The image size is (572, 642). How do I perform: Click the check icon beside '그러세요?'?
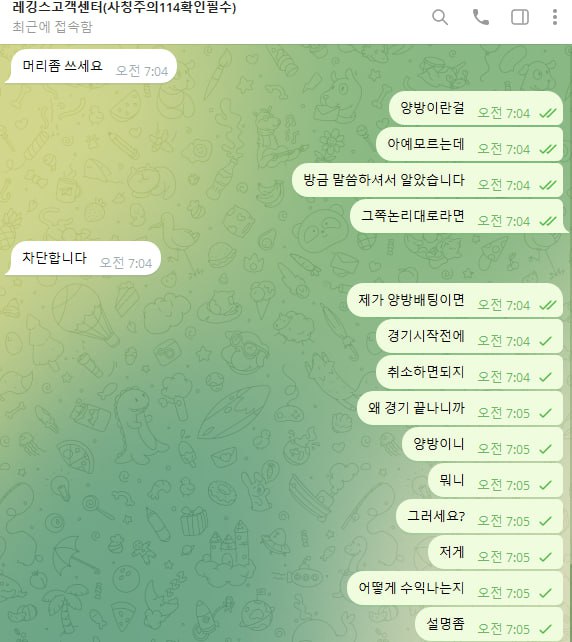[x=545, y=521]
